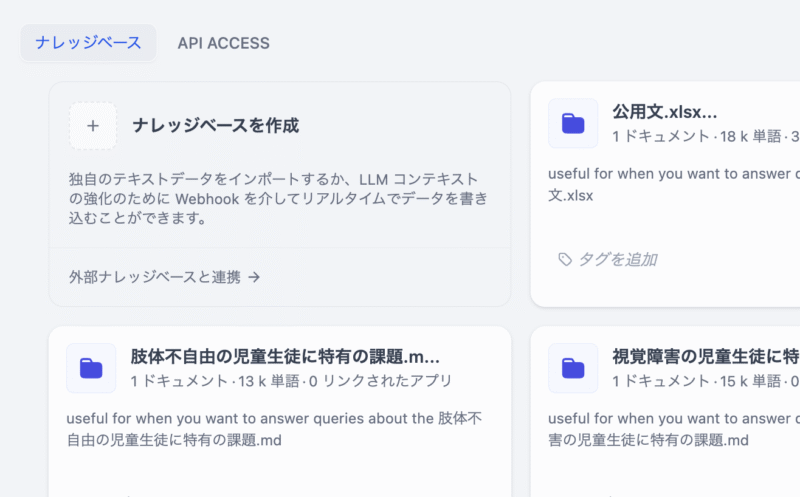Select the ナレッジベースを作成 heading
800x497 pixels.
pos(215,126)
